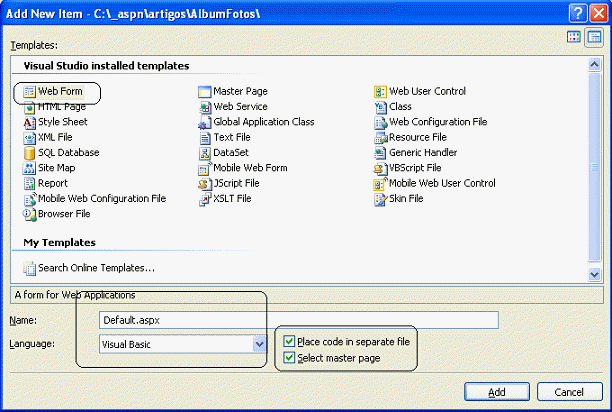Open Search Online Templates link text
Viewport: 612px width, 412px height.
pyautogui.click(x=96, y=268)
